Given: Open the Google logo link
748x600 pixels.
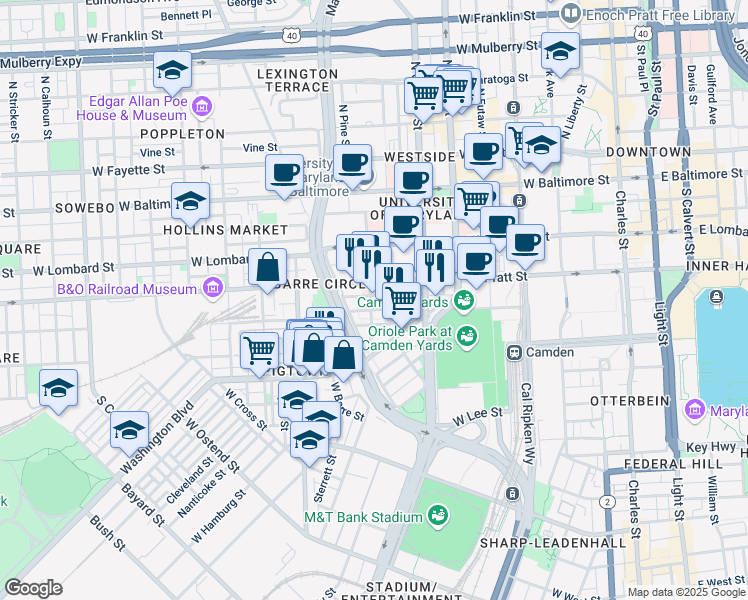Looking at the screenshot, I should pos(33,588).
